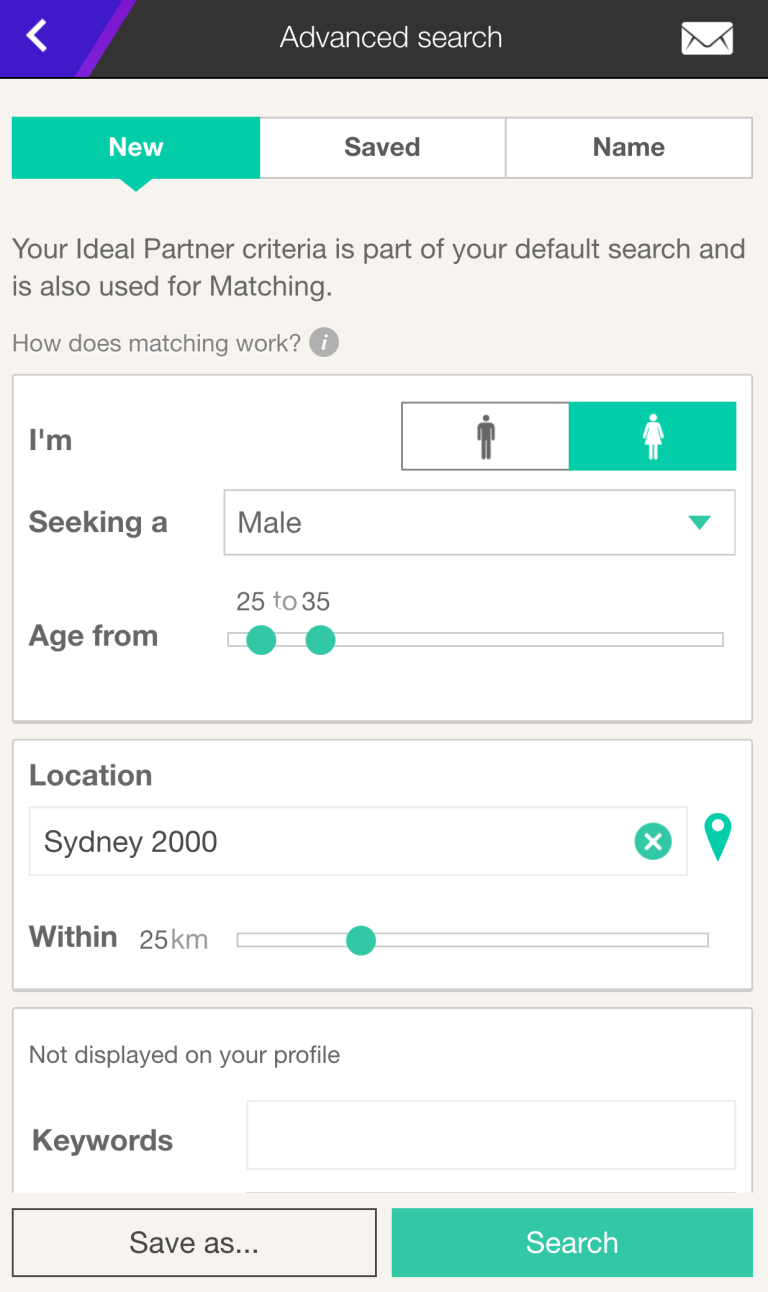Click the dropdown arrow on Seeking a field
This screenshot has width=768, height=1292.
click(x=699, y=522)
